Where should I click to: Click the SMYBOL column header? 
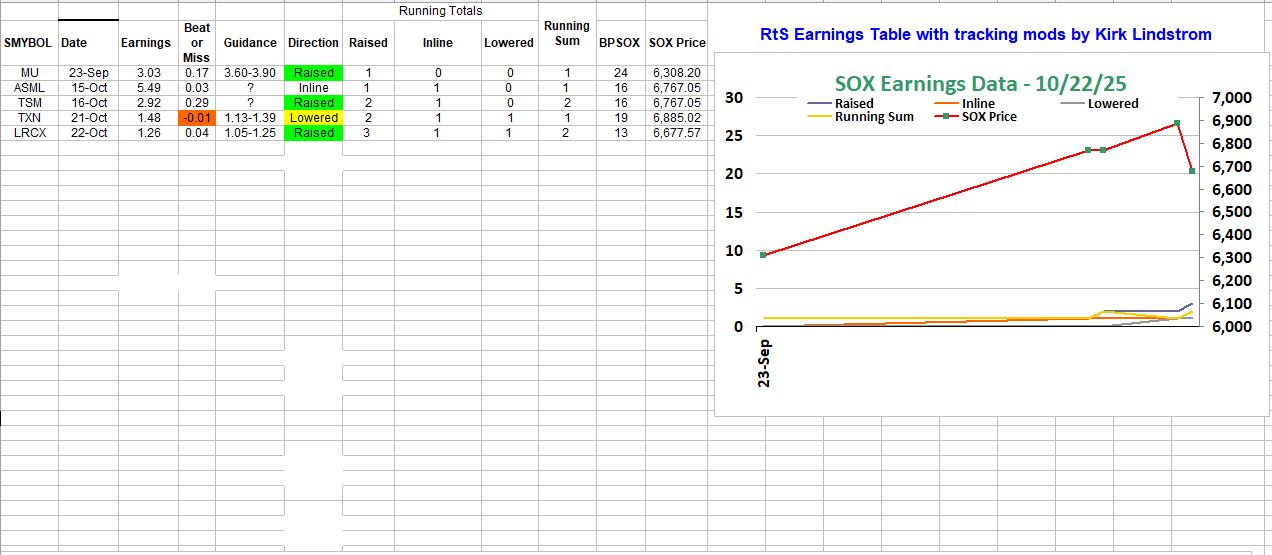click(x=28, y=43)
